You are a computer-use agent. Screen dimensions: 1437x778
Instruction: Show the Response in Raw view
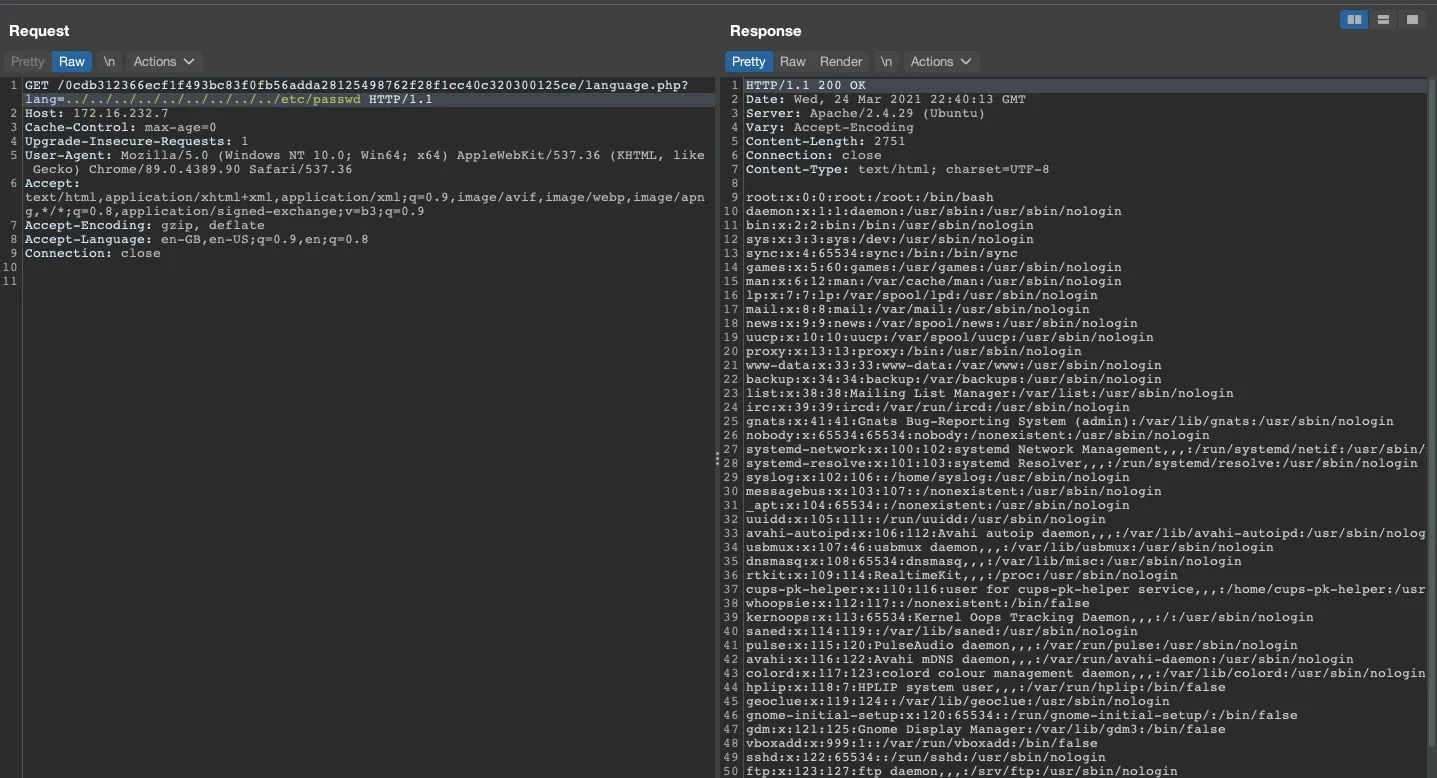click(x=793, y=62)
